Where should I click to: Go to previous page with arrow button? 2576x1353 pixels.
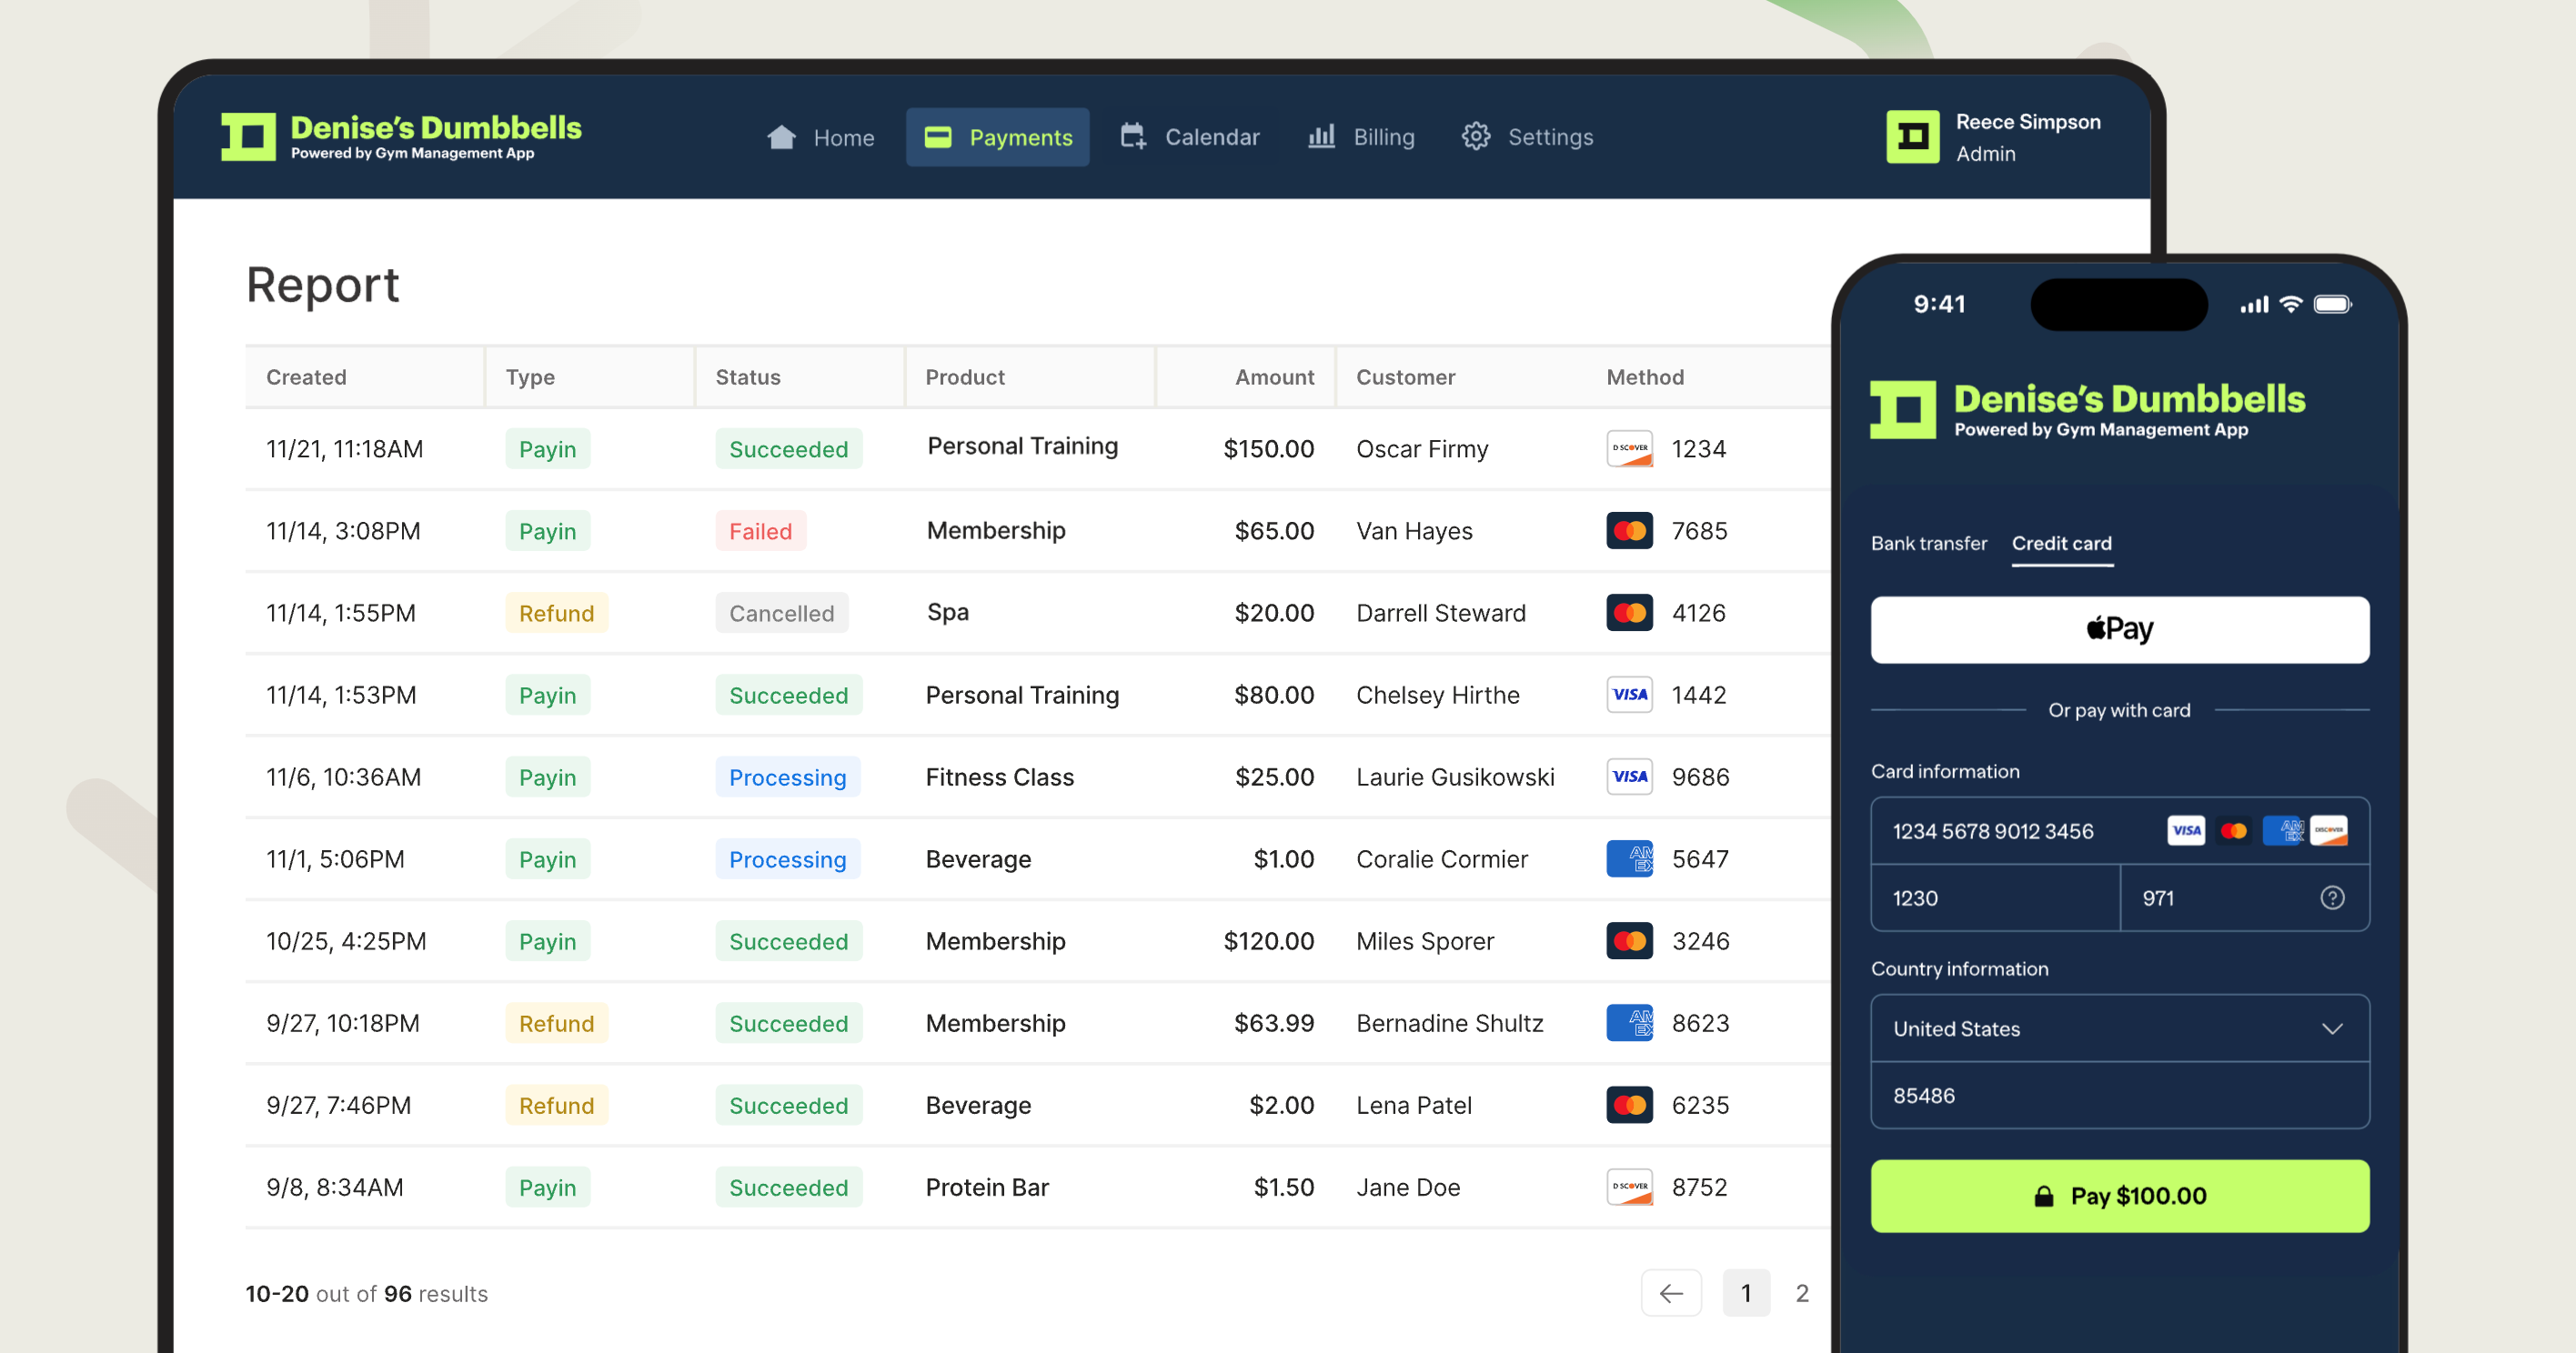[1670, 1293]
